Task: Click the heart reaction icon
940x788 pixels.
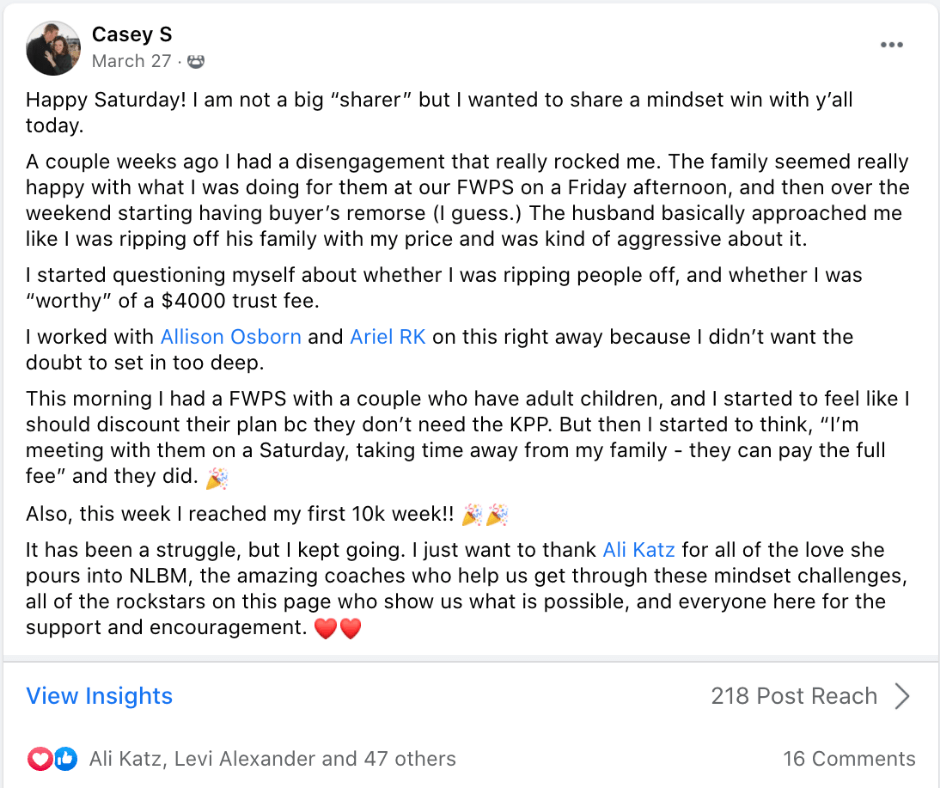Action: pyautogui.click(x=40, y=759)
